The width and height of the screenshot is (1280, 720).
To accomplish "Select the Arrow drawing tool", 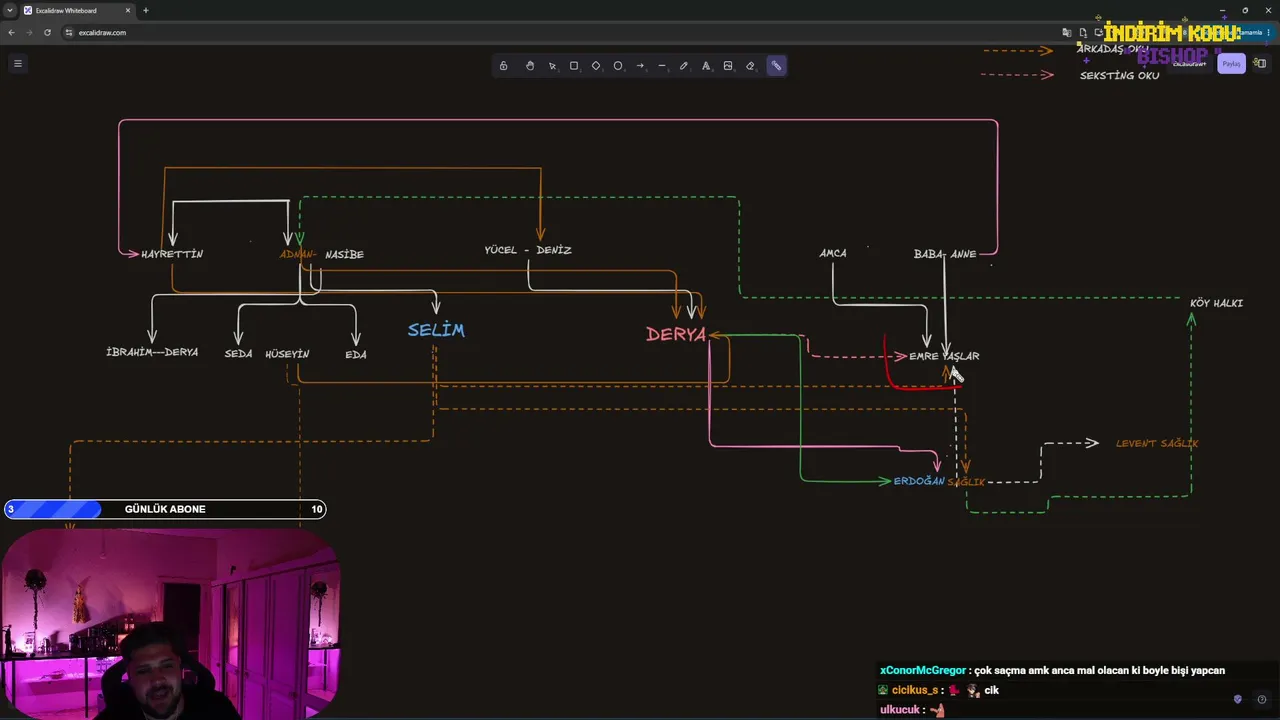I will [640, 66].
